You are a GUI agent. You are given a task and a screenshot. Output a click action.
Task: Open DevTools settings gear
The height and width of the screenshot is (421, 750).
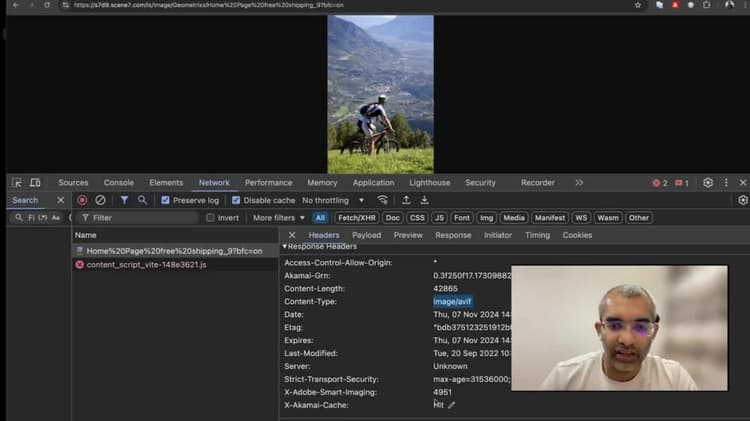(x=708, y=183)
